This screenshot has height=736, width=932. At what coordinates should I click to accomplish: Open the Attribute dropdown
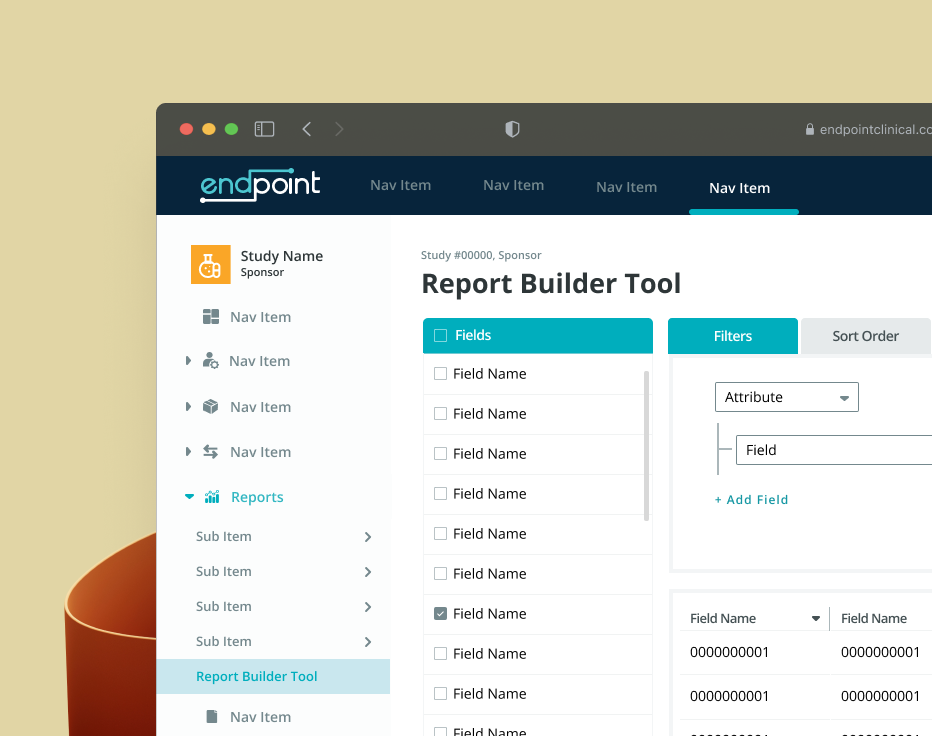coord(786,397)
